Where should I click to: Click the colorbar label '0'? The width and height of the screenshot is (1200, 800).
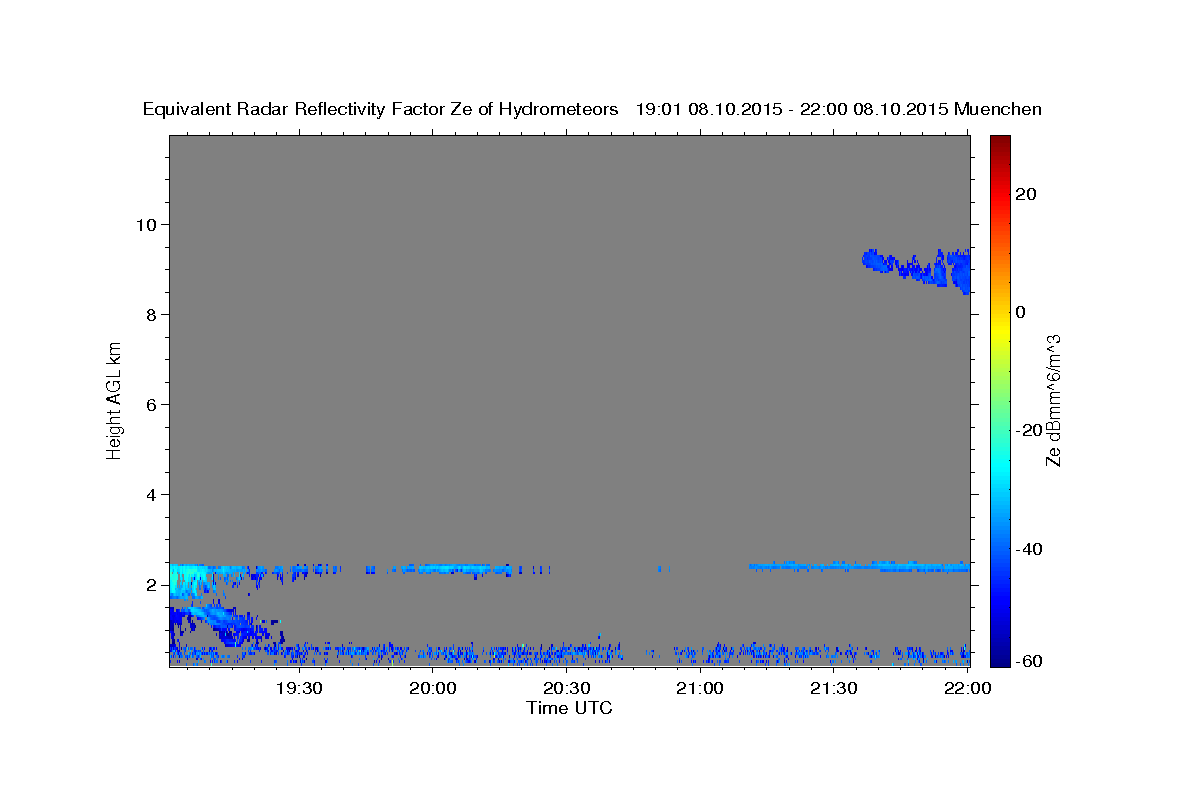click(1021, 312)
